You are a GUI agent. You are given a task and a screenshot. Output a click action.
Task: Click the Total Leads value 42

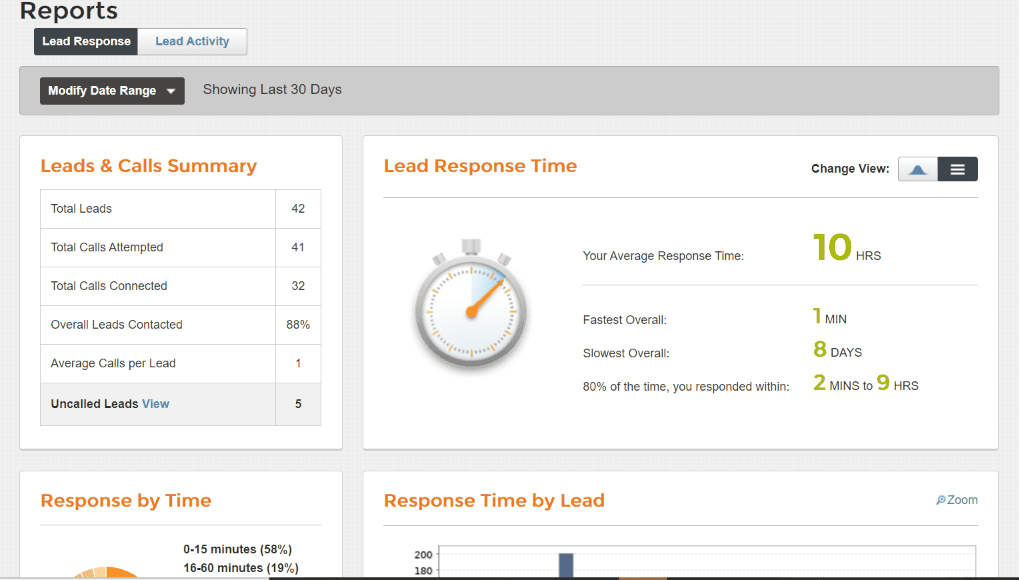pyautogui.click(x=298, y=209)
